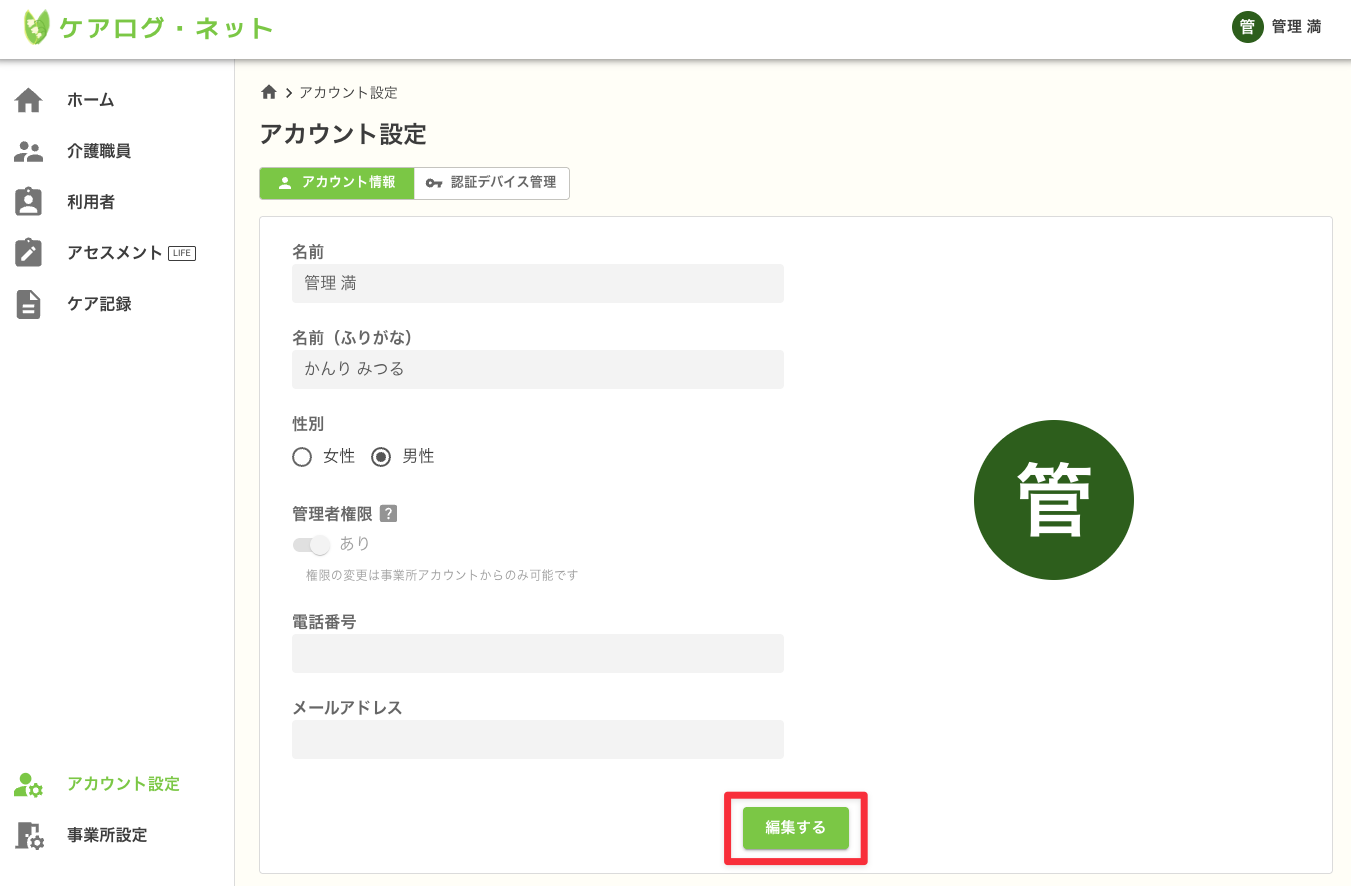Select the 女性 radio button
The height and width of the screenshot is (886, 1351).
click(302, 457)
